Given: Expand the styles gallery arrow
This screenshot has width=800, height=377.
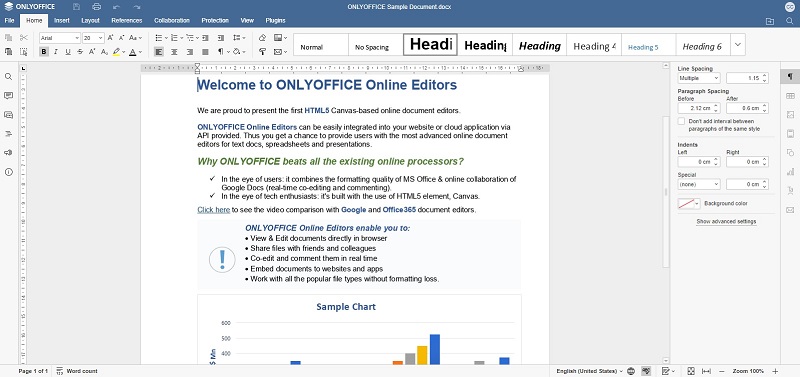Looking at the screenshot, I should pyautogui.click(x=738, y=45).
